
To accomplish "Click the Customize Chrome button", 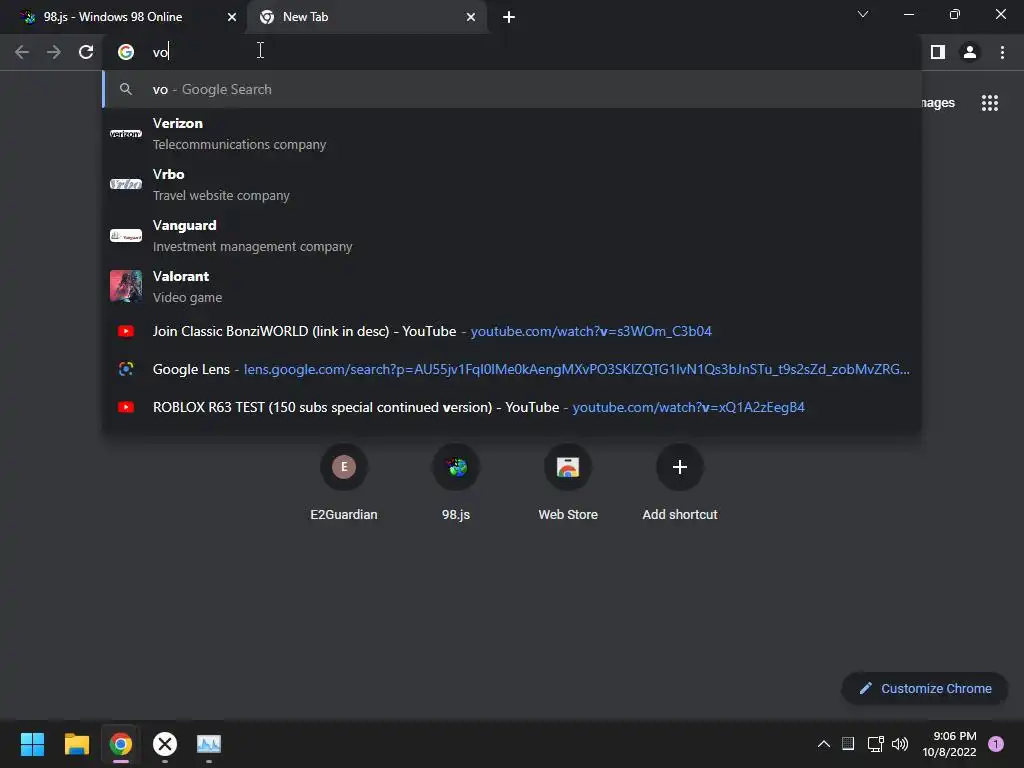I will 925,688.
